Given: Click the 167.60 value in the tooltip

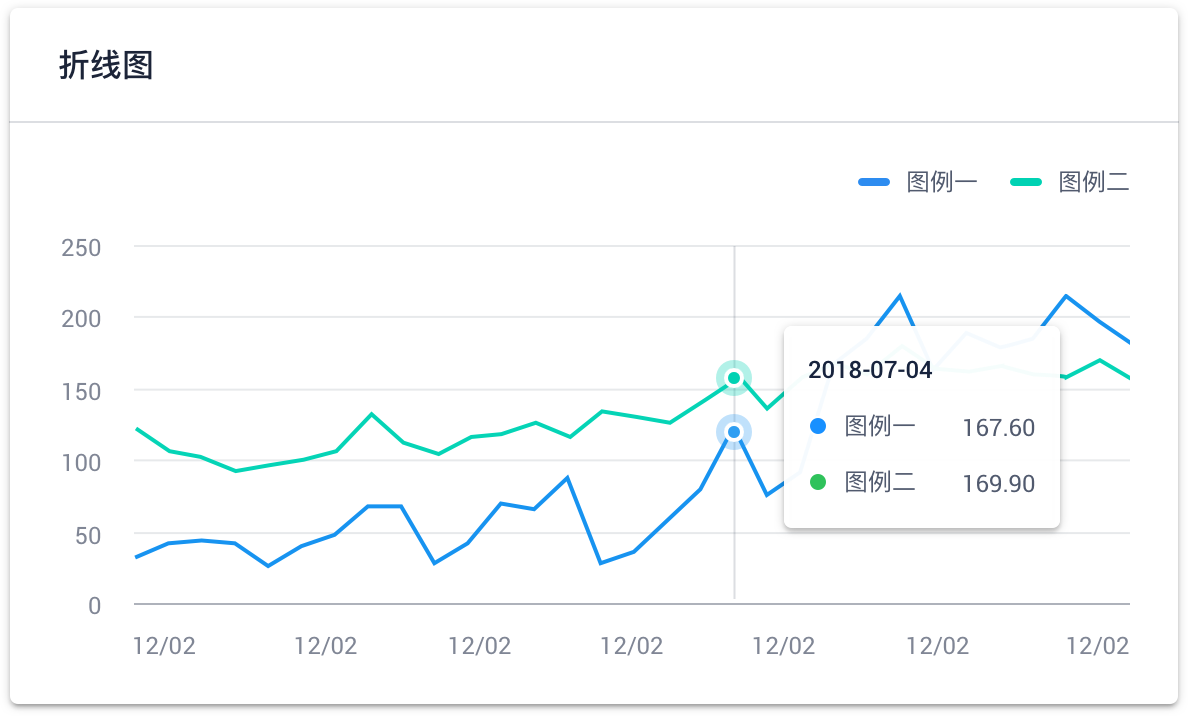Looking at the screenshot, I should point(998,429).
